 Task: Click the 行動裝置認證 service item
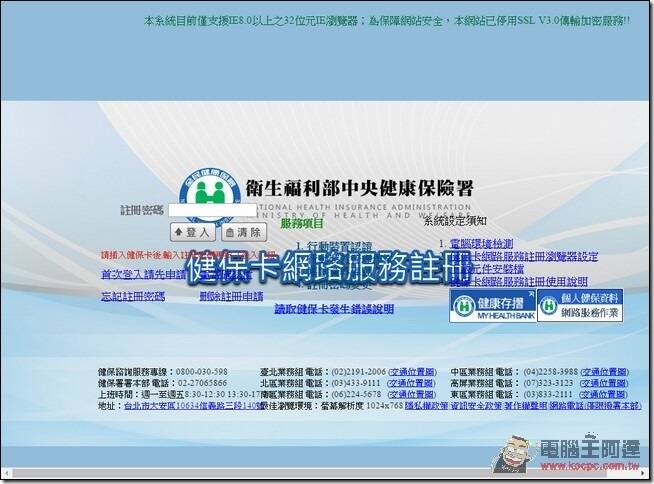point(339,246)
